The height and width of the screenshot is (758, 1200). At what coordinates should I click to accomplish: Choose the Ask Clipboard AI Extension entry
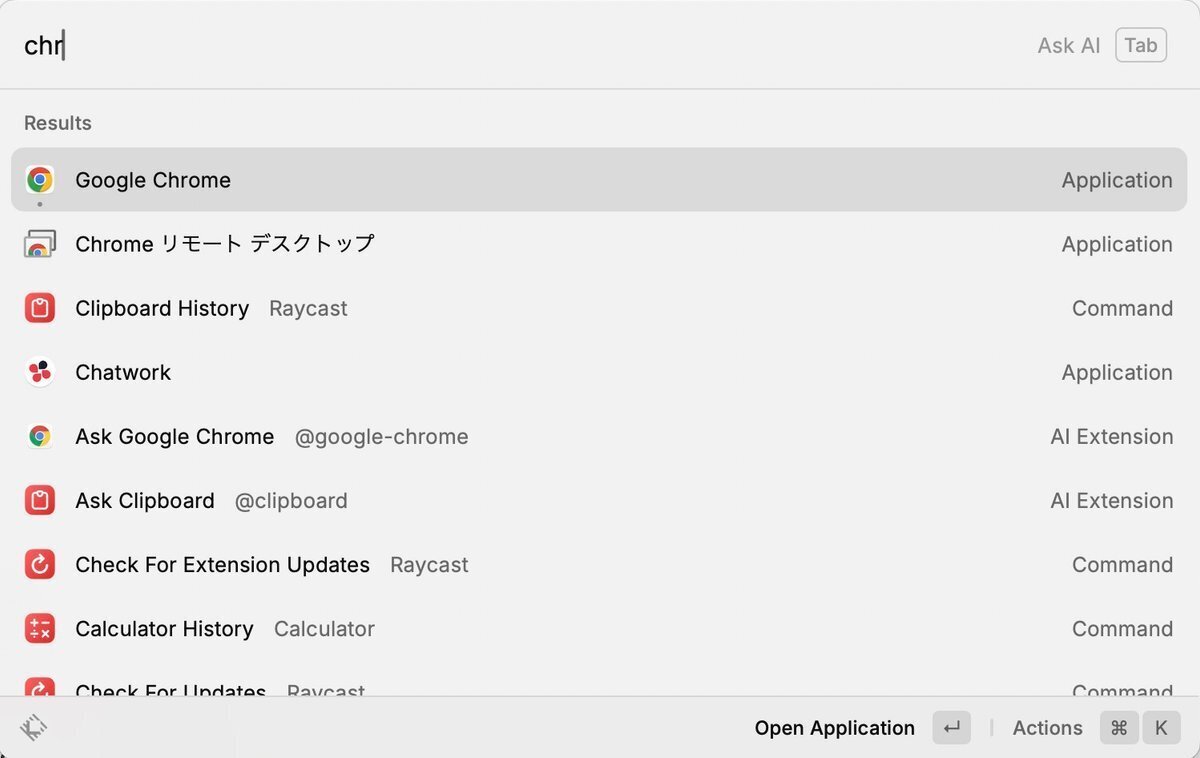(x=598, y=500)
